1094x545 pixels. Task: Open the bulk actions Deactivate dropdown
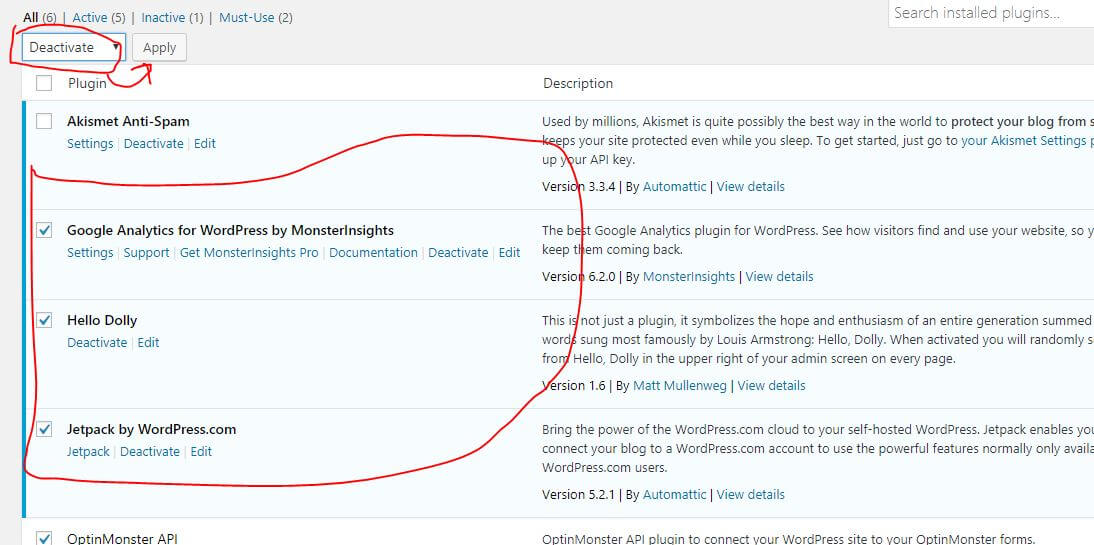pyautogui.click(x=73, y=47)
